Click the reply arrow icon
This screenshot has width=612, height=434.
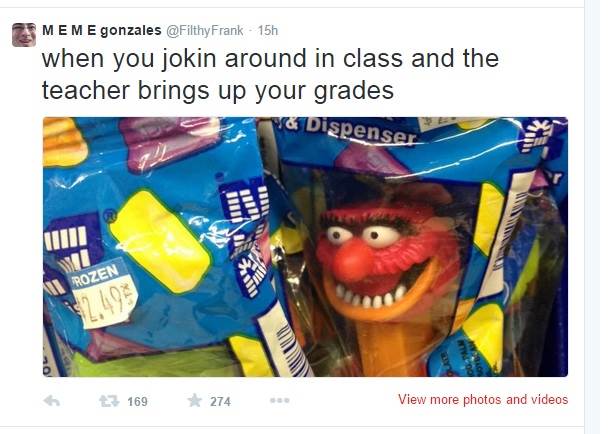pyautogui.click(x=52, y=401)
